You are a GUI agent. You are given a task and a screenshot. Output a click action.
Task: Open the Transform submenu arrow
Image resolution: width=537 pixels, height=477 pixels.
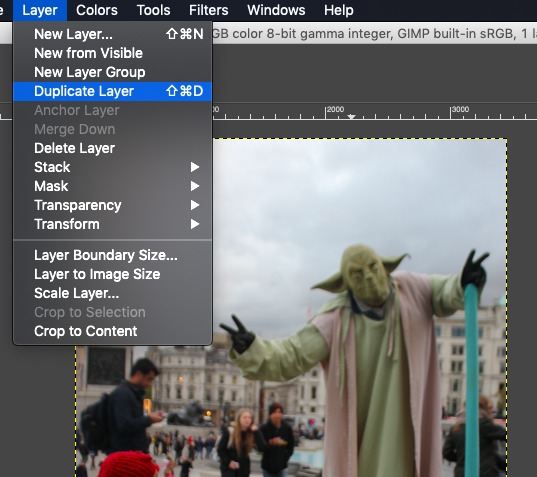pos(195,224)
